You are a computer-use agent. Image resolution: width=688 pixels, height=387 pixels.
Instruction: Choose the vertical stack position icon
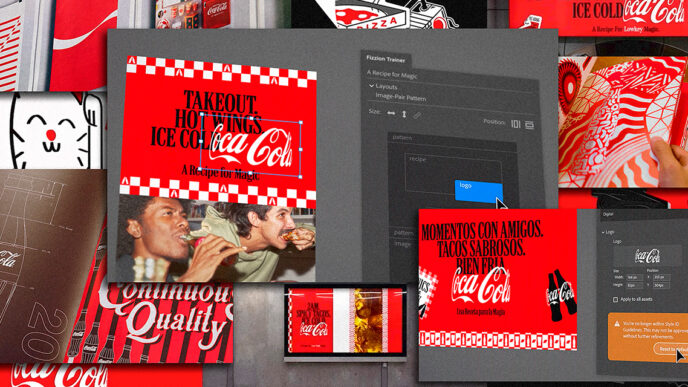coord(530,125)
